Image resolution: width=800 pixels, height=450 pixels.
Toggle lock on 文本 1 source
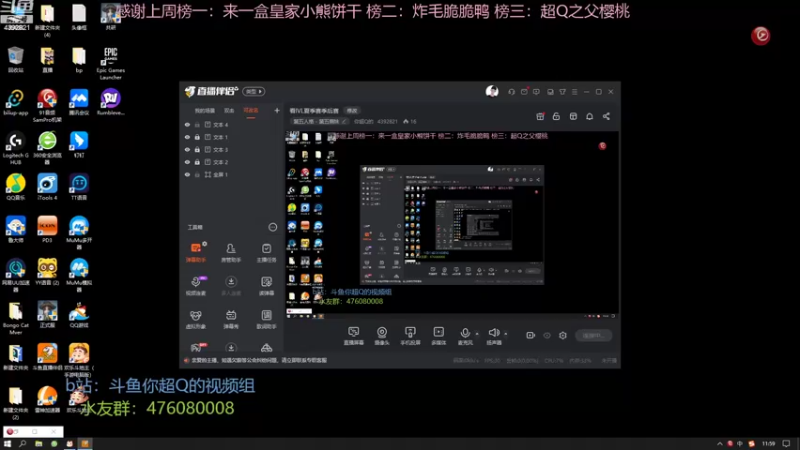(x=197, y=137)
